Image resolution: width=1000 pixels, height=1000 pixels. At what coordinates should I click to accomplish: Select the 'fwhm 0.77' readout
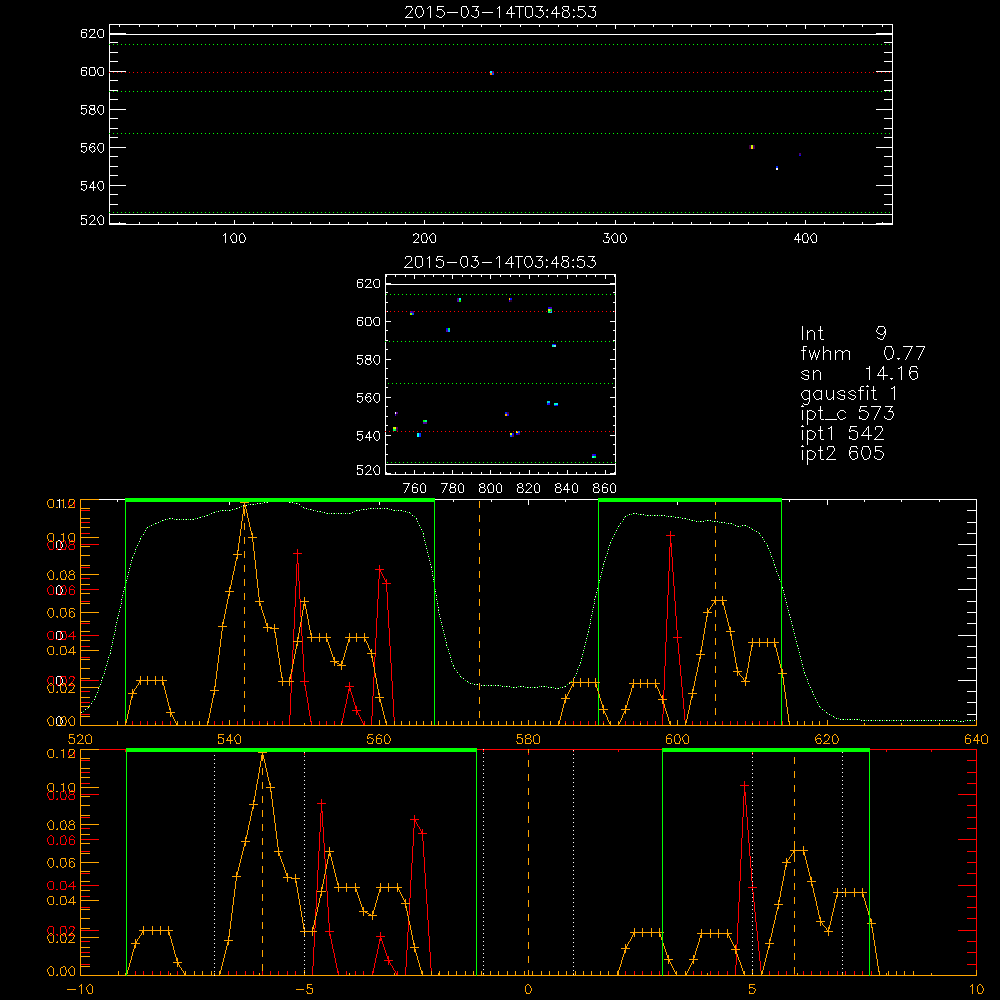[x=862, y=353]
